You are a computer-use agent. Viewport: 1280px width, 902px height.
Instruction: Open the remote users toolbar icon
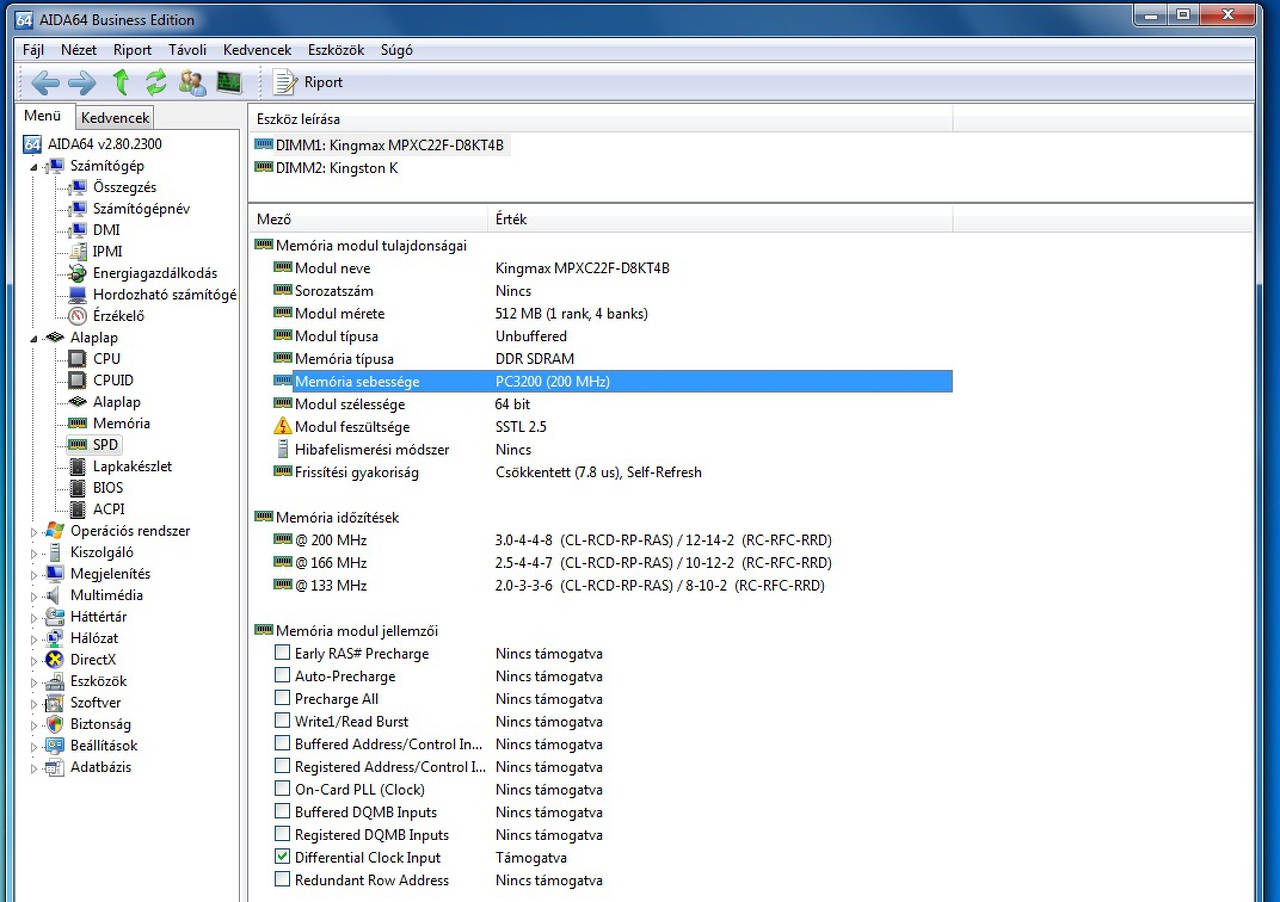click(192, 82)
